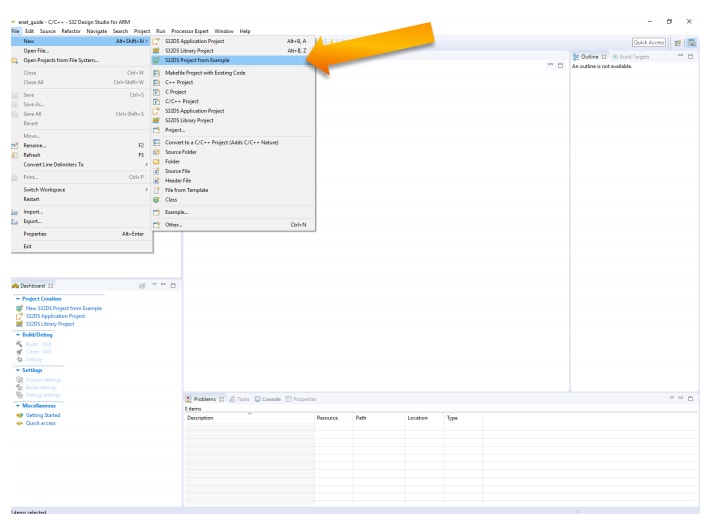707x520 pixels.
Task: Click the Getting Started icon in Dashboard
Action: click(18, 415)
